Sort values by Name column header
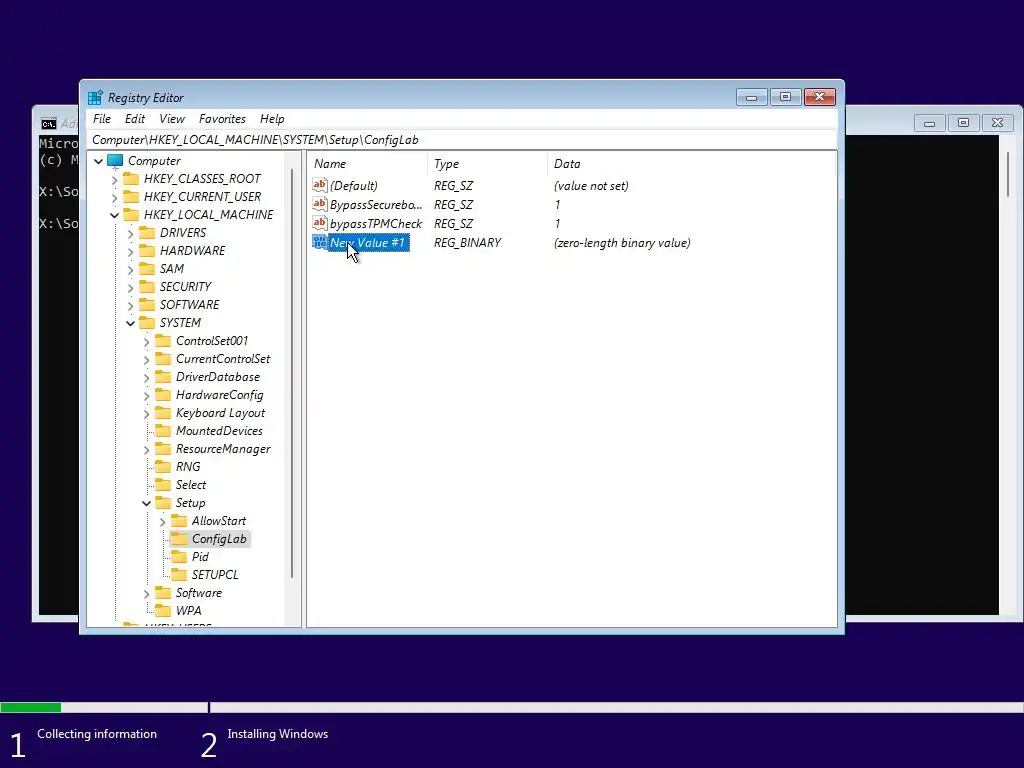Image resolution: width=1024 pixels, height=768 pixels. pyautogui.click(x=368, y=164)
